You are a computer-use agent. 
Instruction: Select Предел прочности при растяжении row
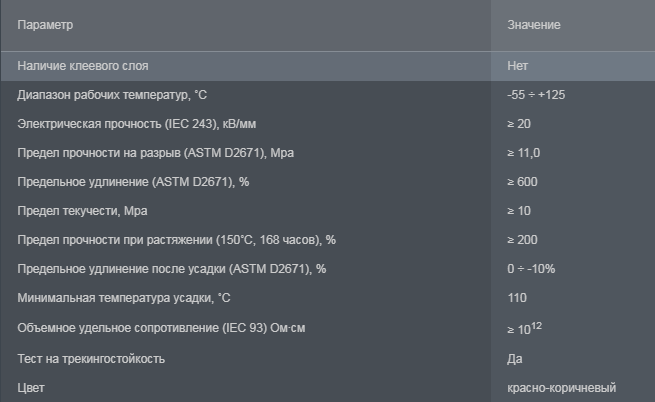click(328, 240)
